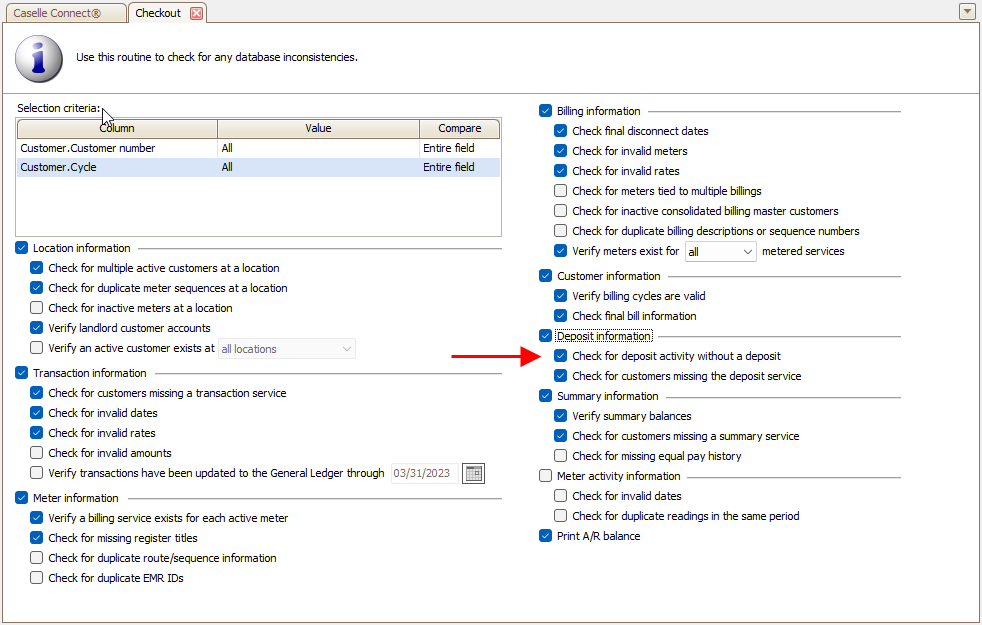
Task: Open the 'all' metered services dropdown
Action: (720, 252)
